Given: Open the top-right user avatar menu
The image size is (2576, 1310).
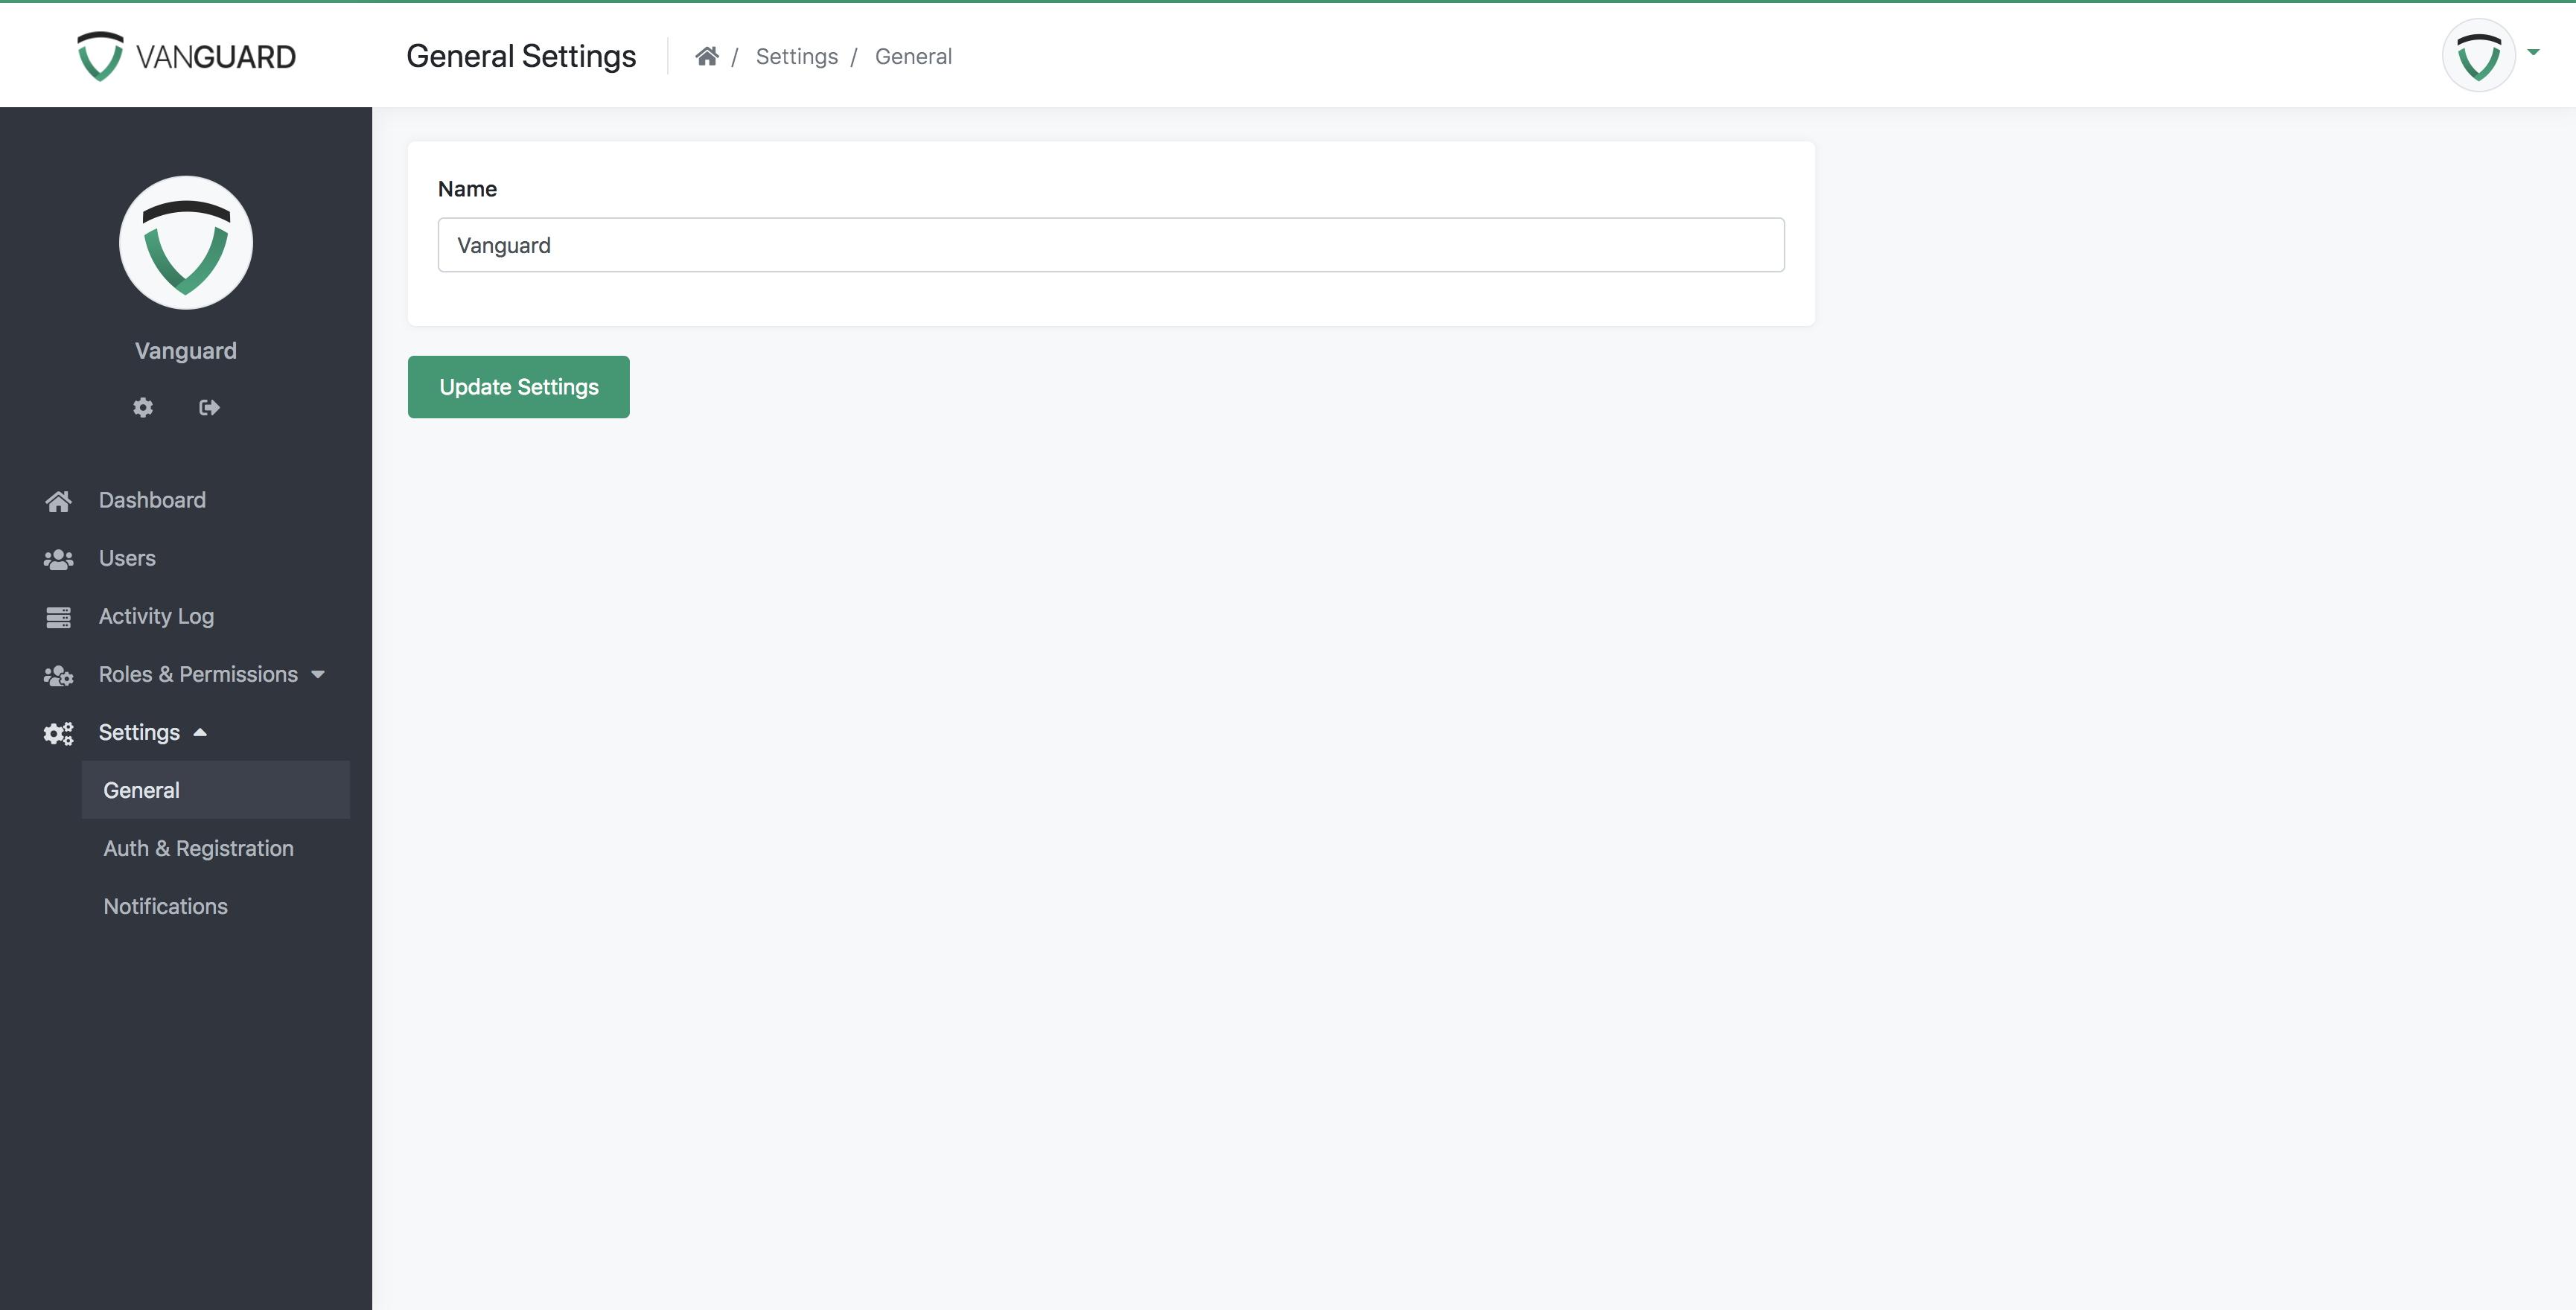Looking at the screenshot, I should 2478,56.
